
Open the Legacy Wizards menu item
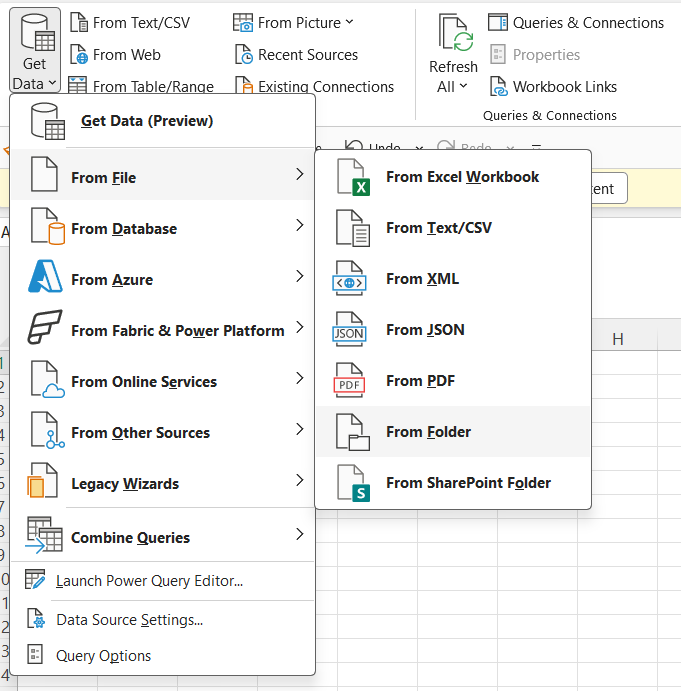tap(162, 481)
